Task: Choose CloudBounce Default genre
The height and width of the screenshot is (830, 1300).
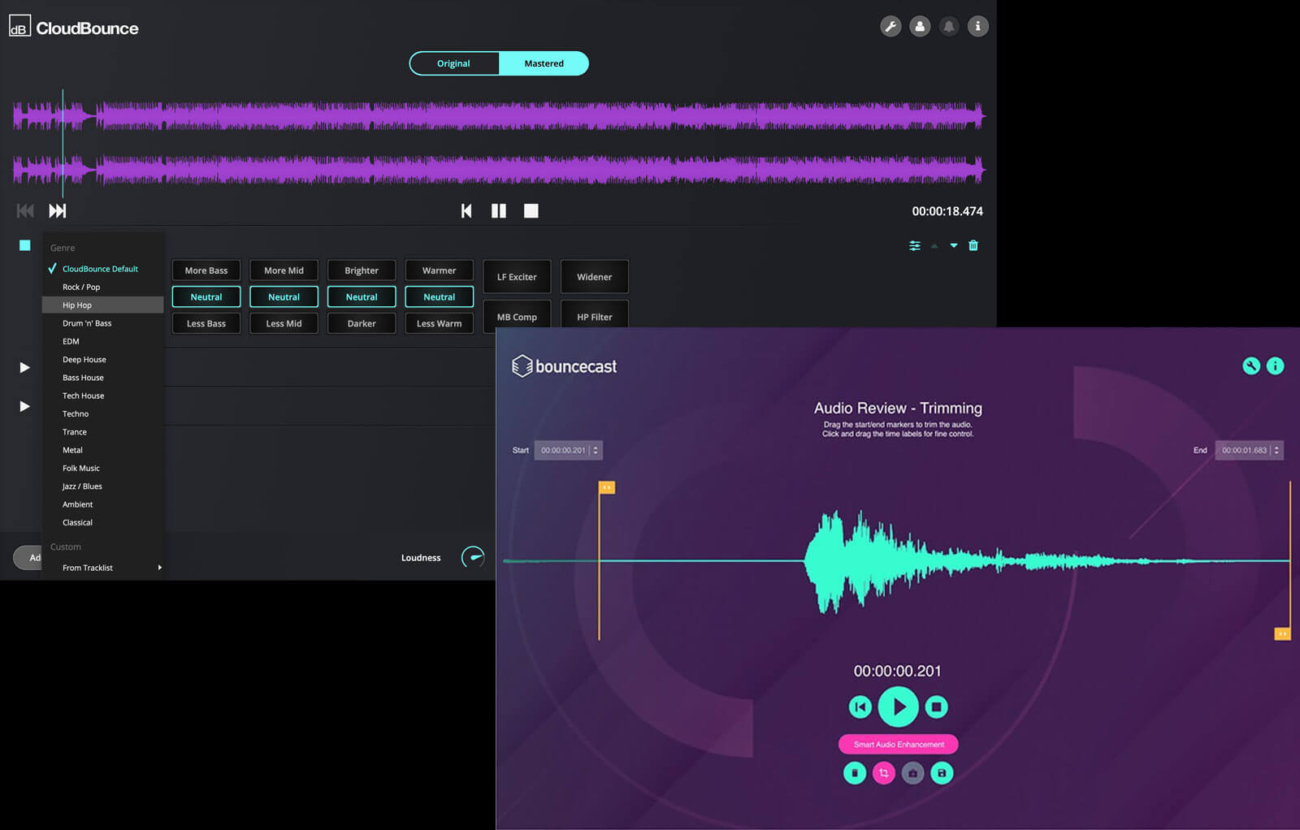Action: (103, 269)
